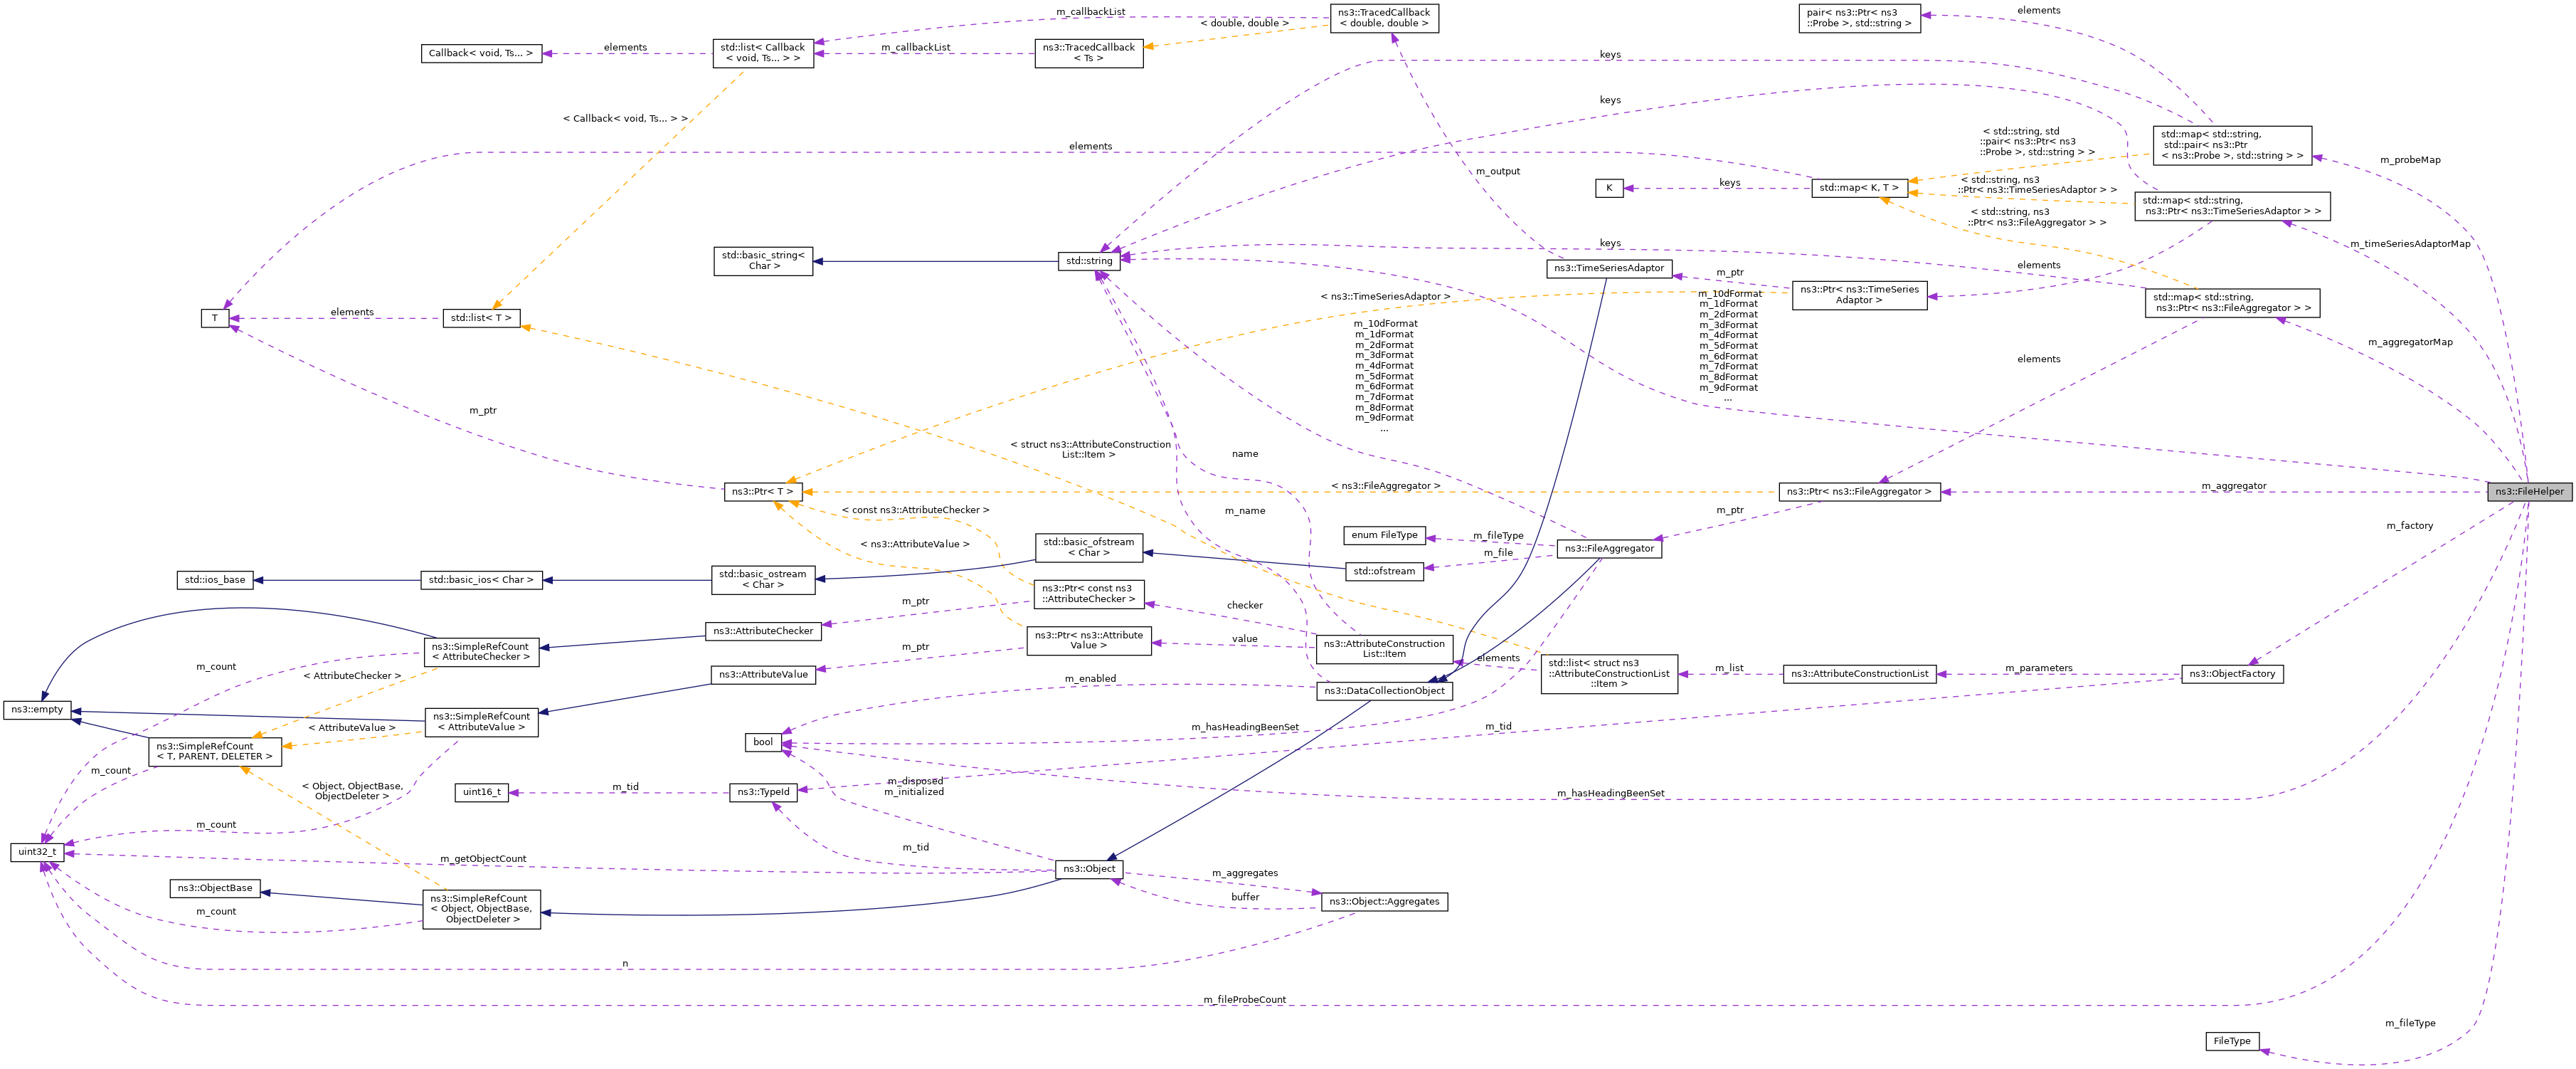The height and width of the screenshot is (1069, 2576).
Task: Click the ns3::TracedCallback< double, double > node
Action: click(x=1384, y=18)
